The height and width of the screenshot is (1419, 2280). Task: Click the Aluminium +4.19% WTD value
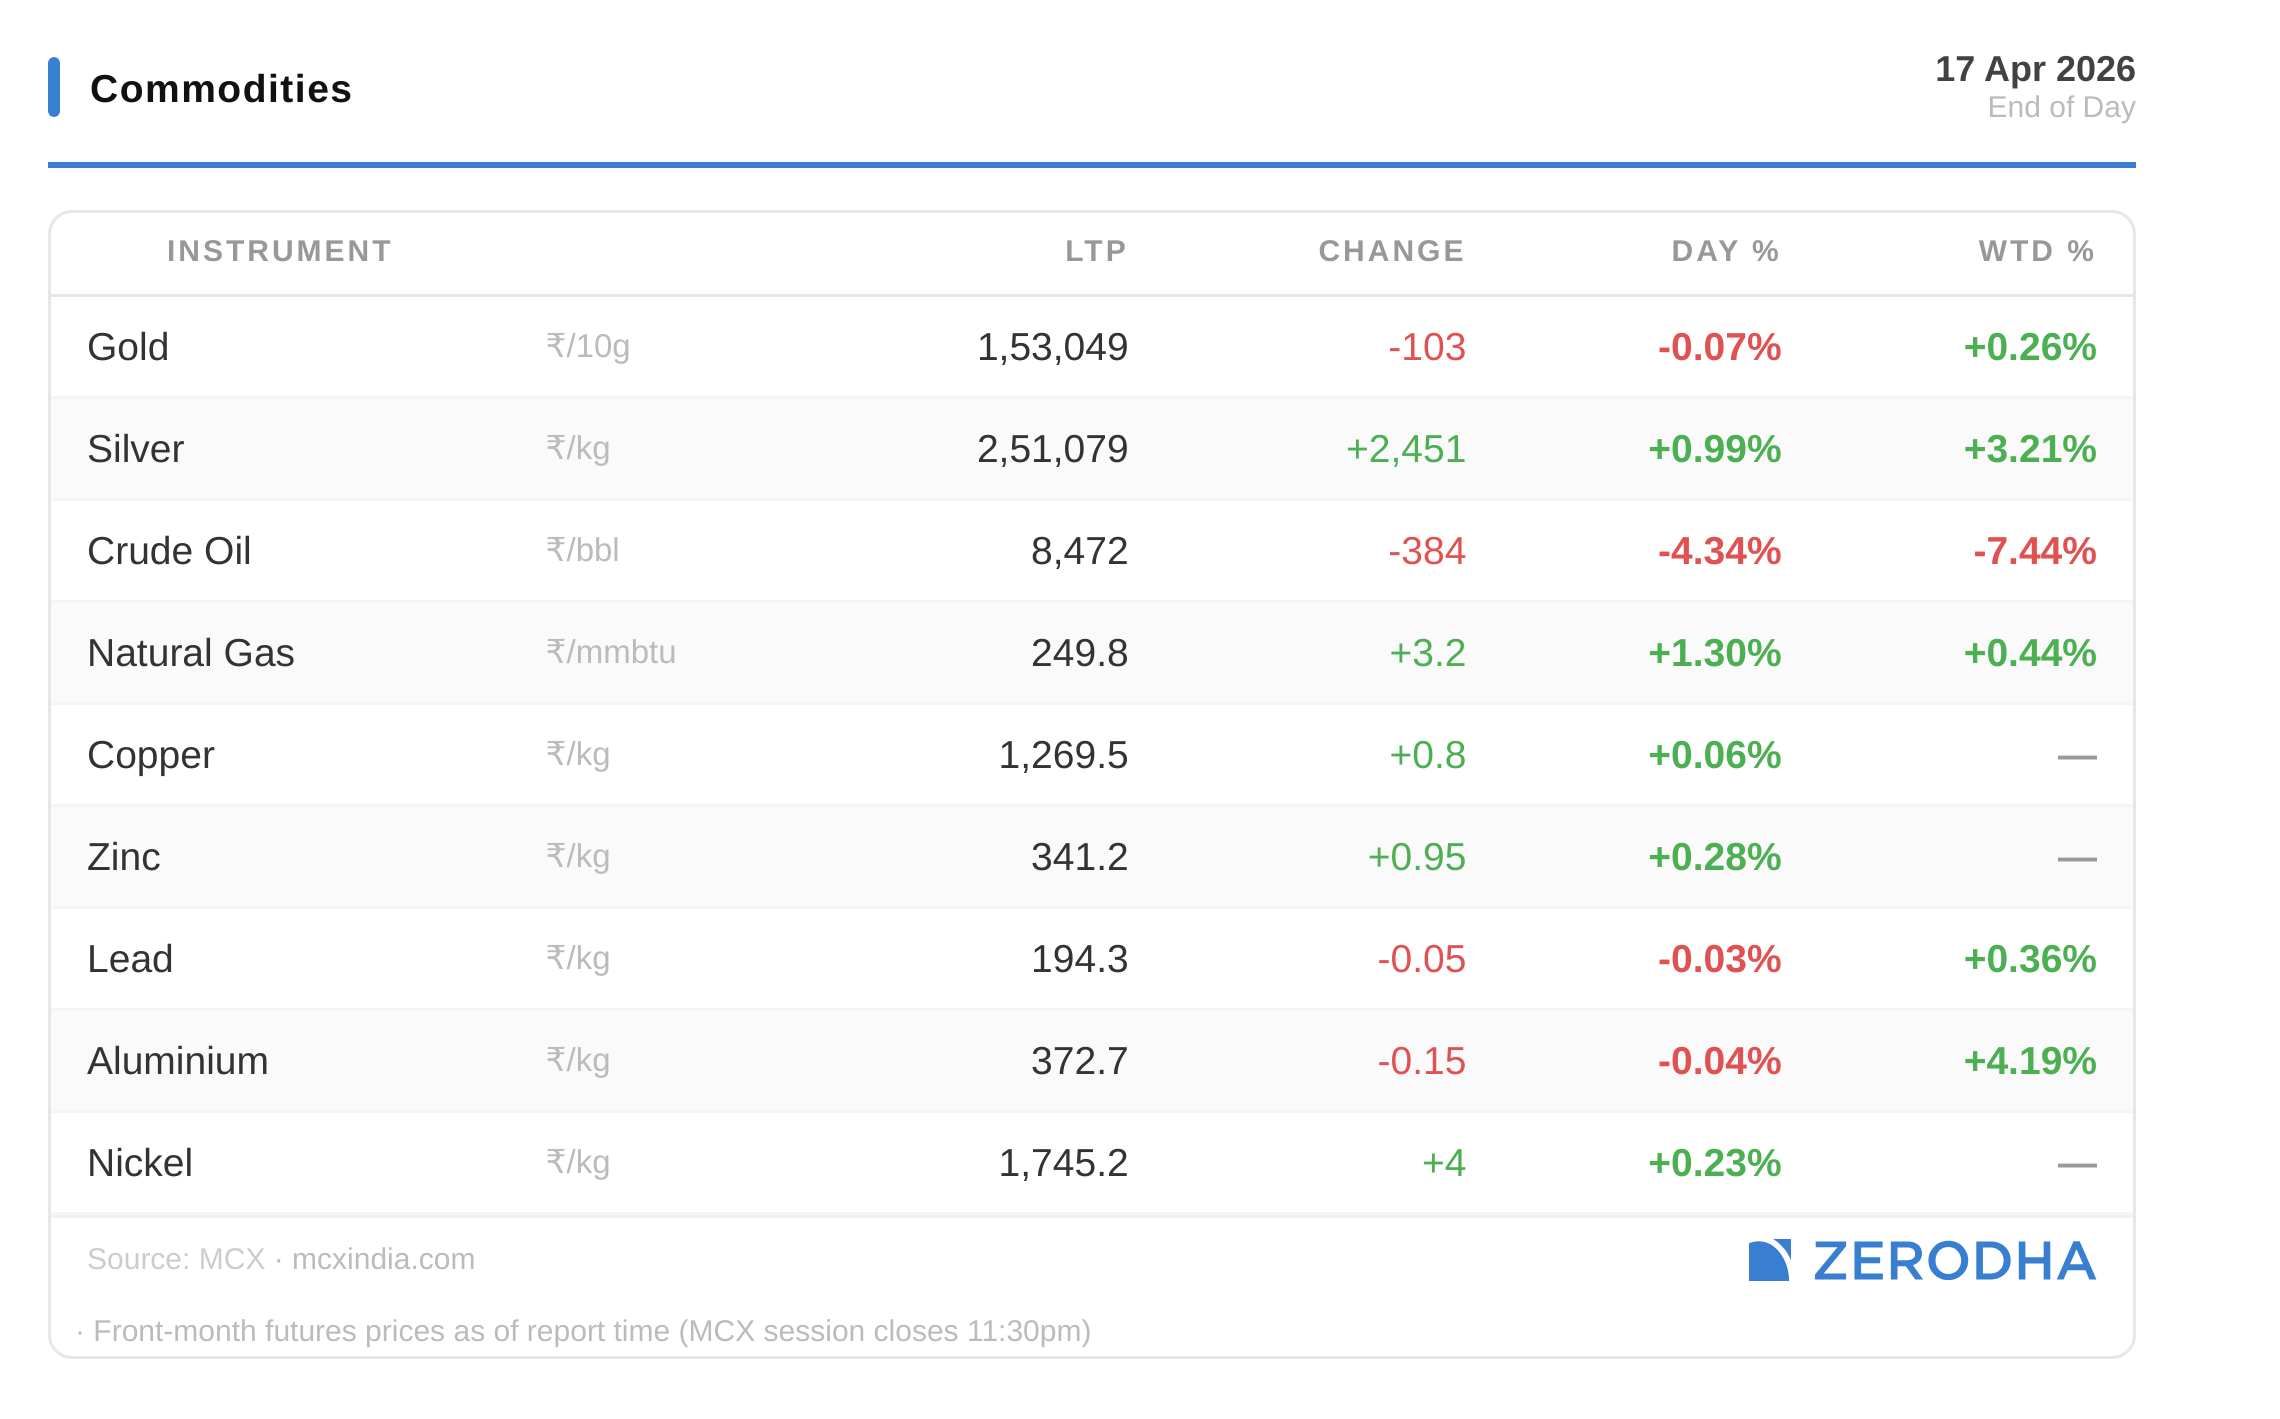pos(2029,1061)
